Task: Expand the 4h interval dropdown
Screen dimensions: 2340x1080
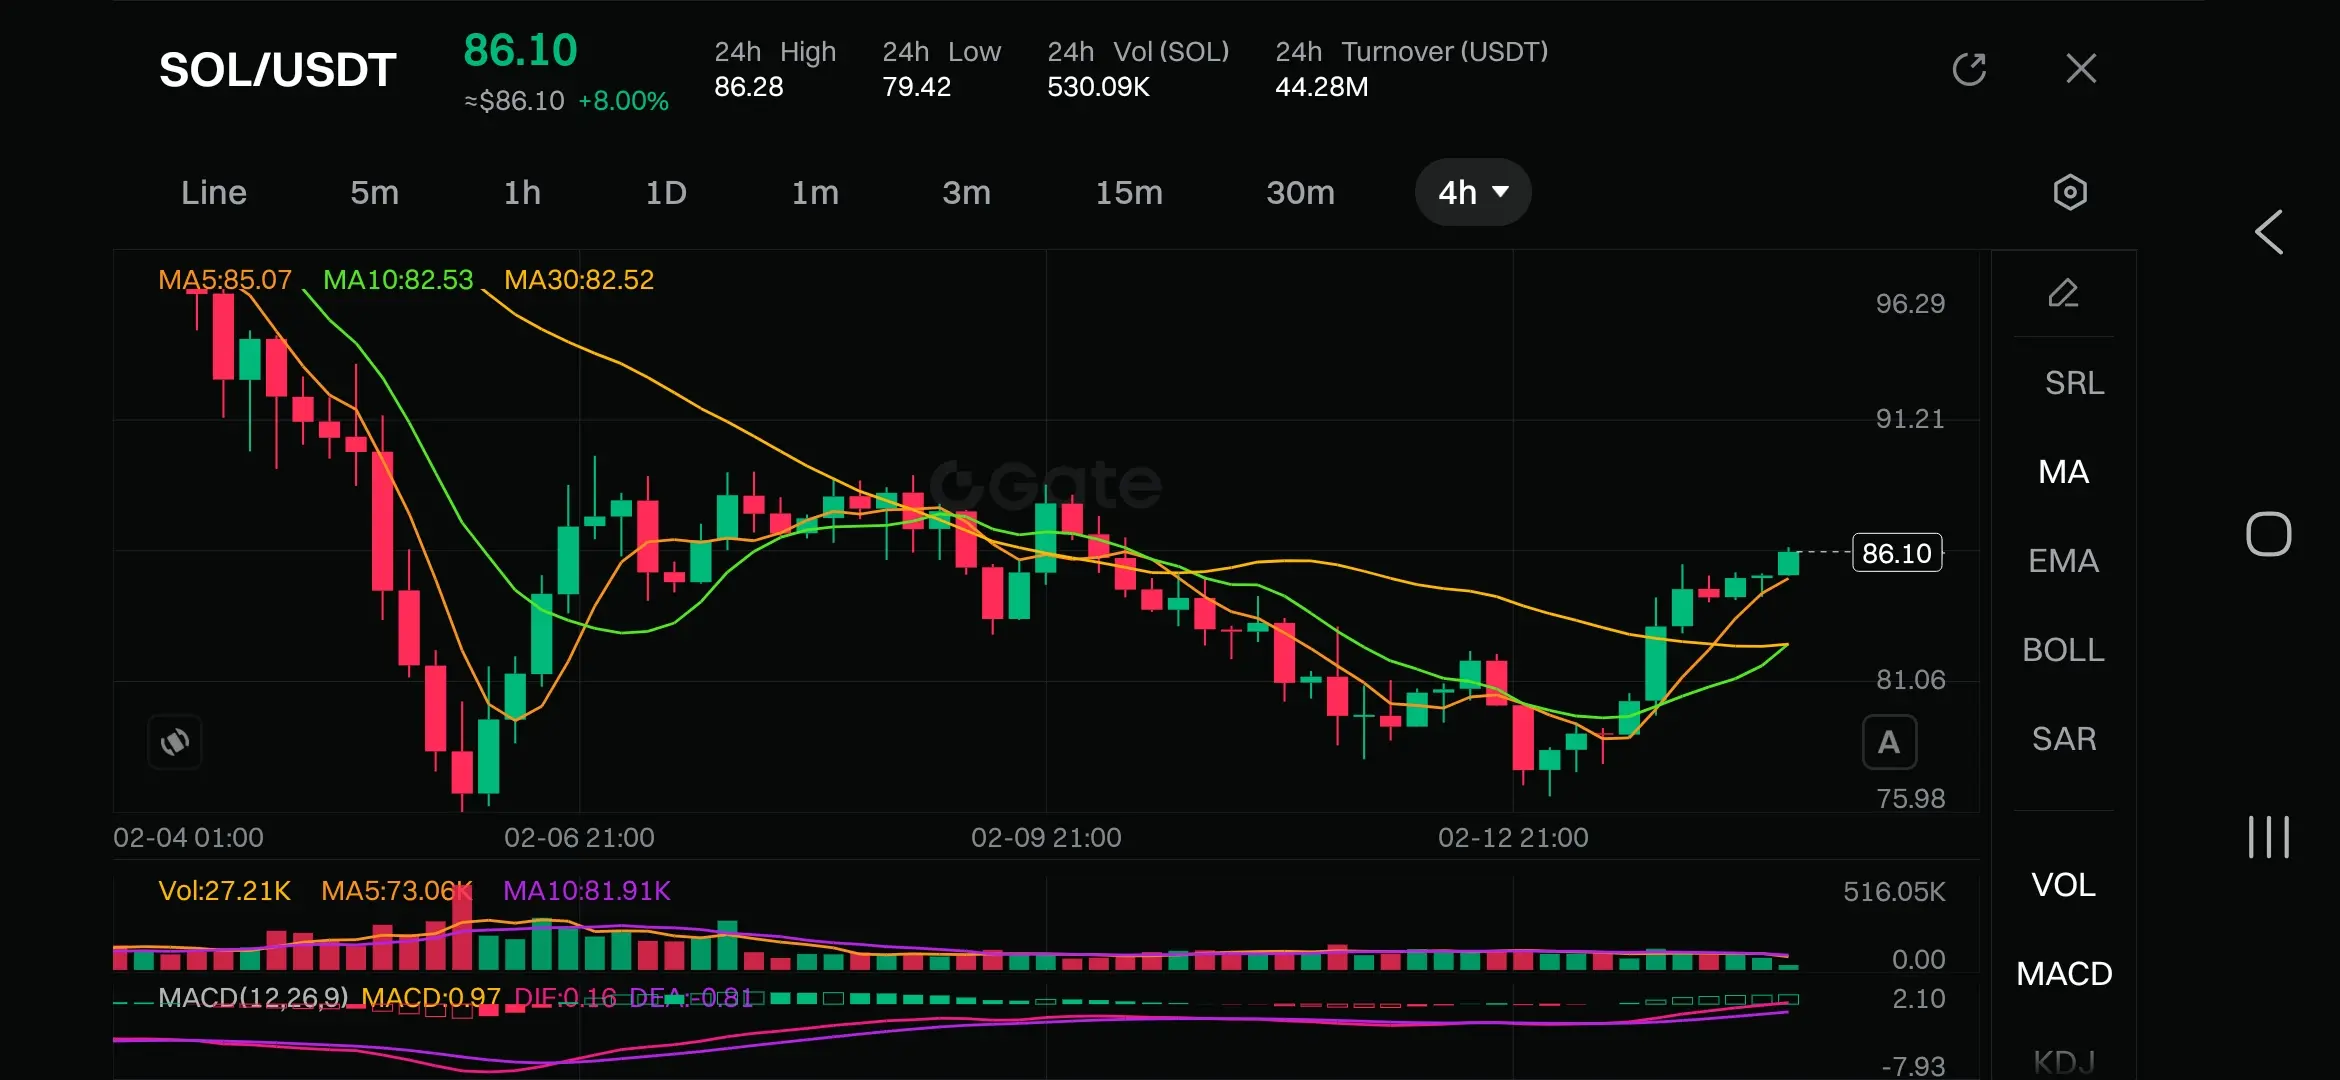Action: click(1472, 192)
